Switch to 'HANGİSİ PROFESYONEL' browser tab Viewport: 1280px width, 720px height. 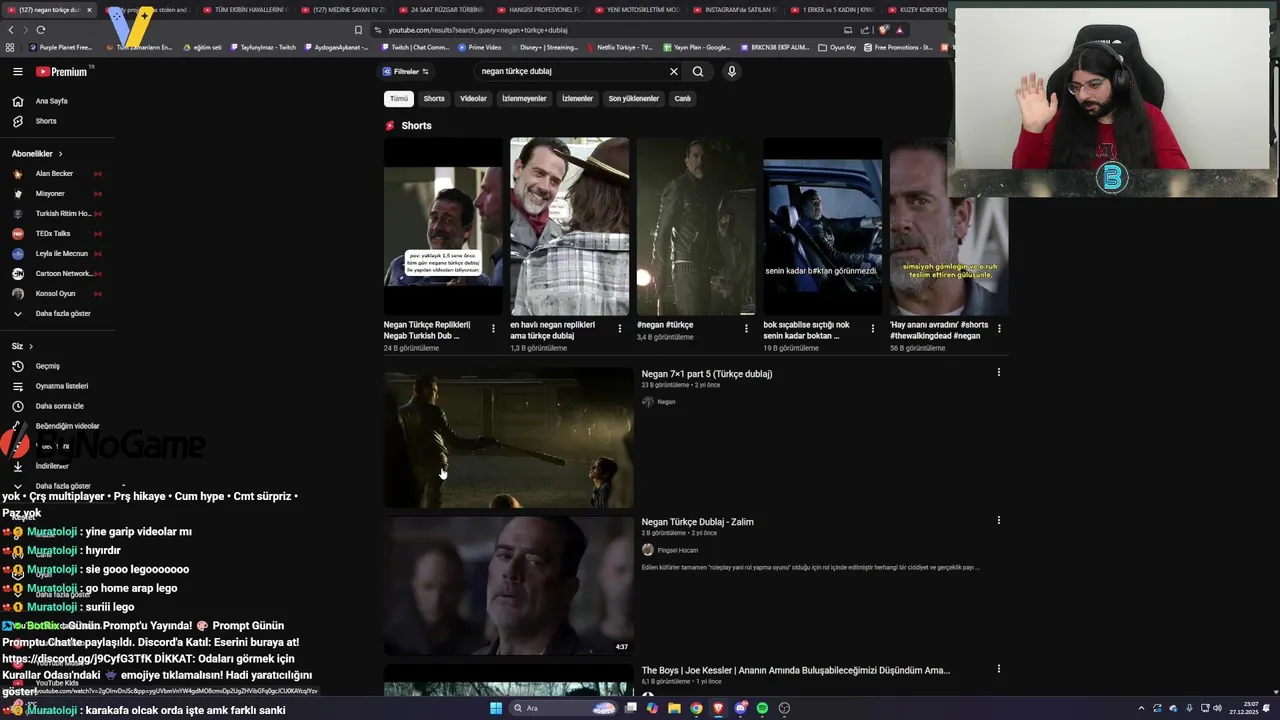point(538,10)
